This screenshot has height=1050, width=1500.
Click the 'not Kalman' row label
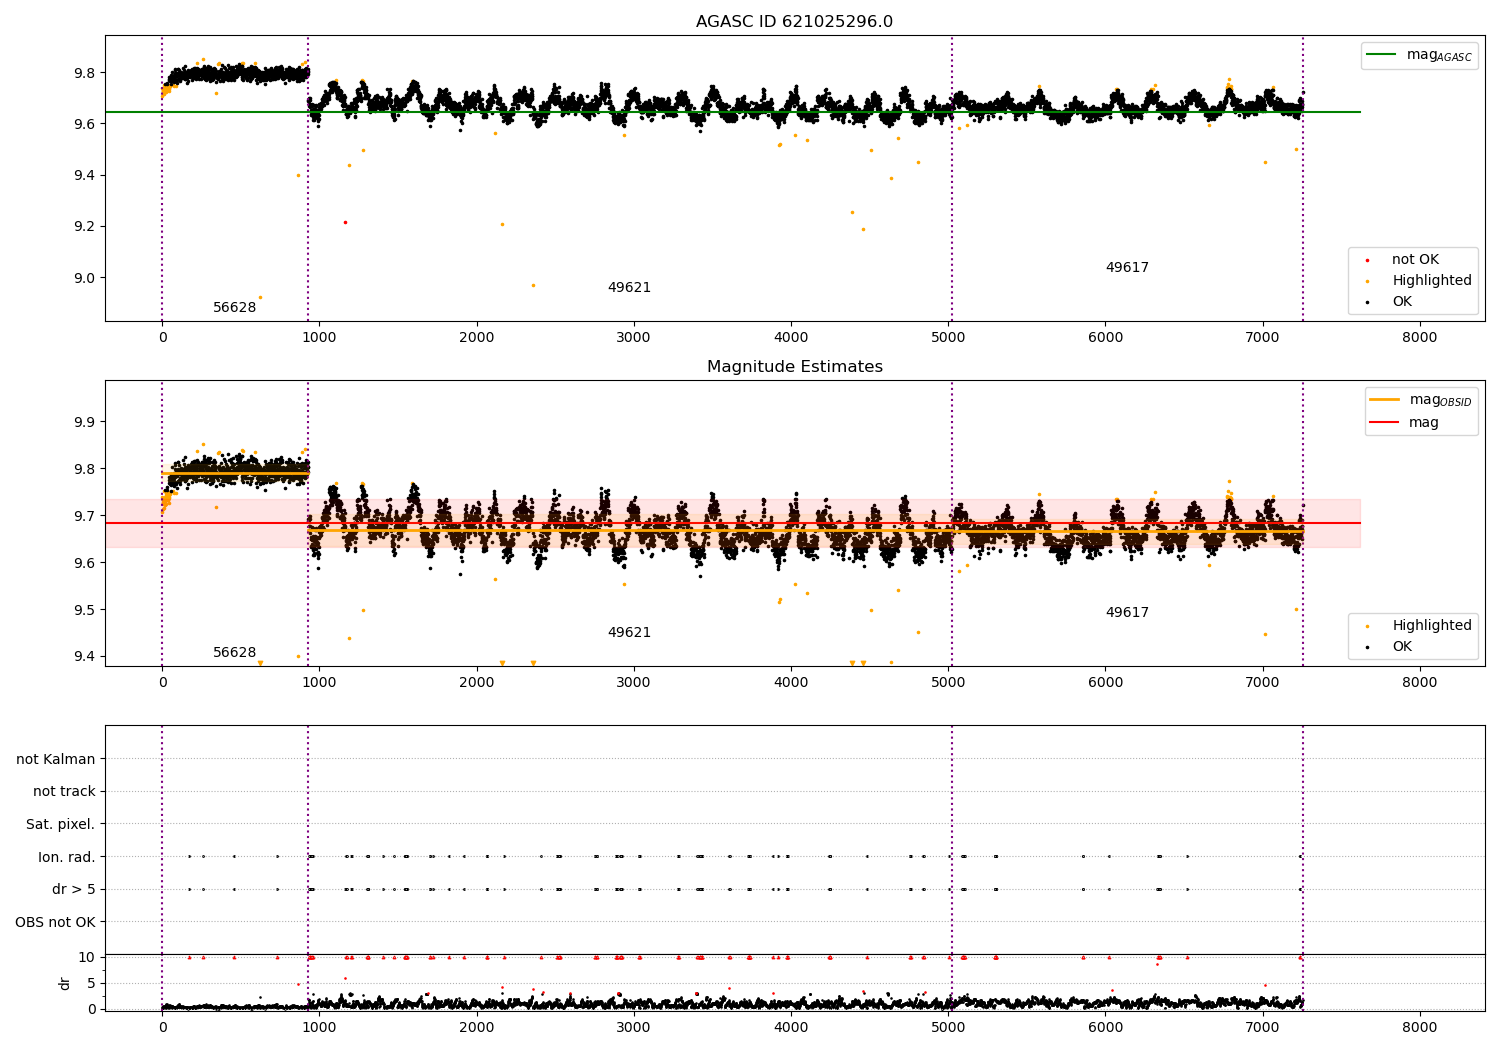tap(56, 760)
